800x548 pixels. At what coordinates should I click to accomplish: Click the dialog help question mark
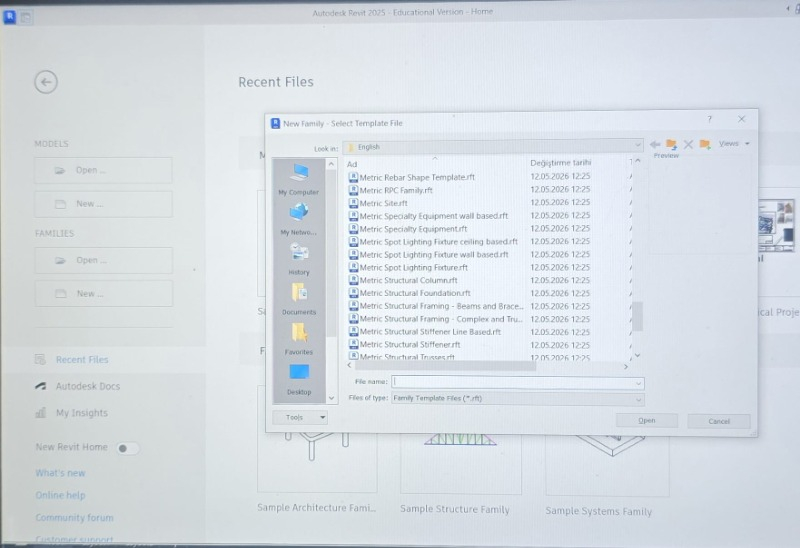[x=709, y=119]
